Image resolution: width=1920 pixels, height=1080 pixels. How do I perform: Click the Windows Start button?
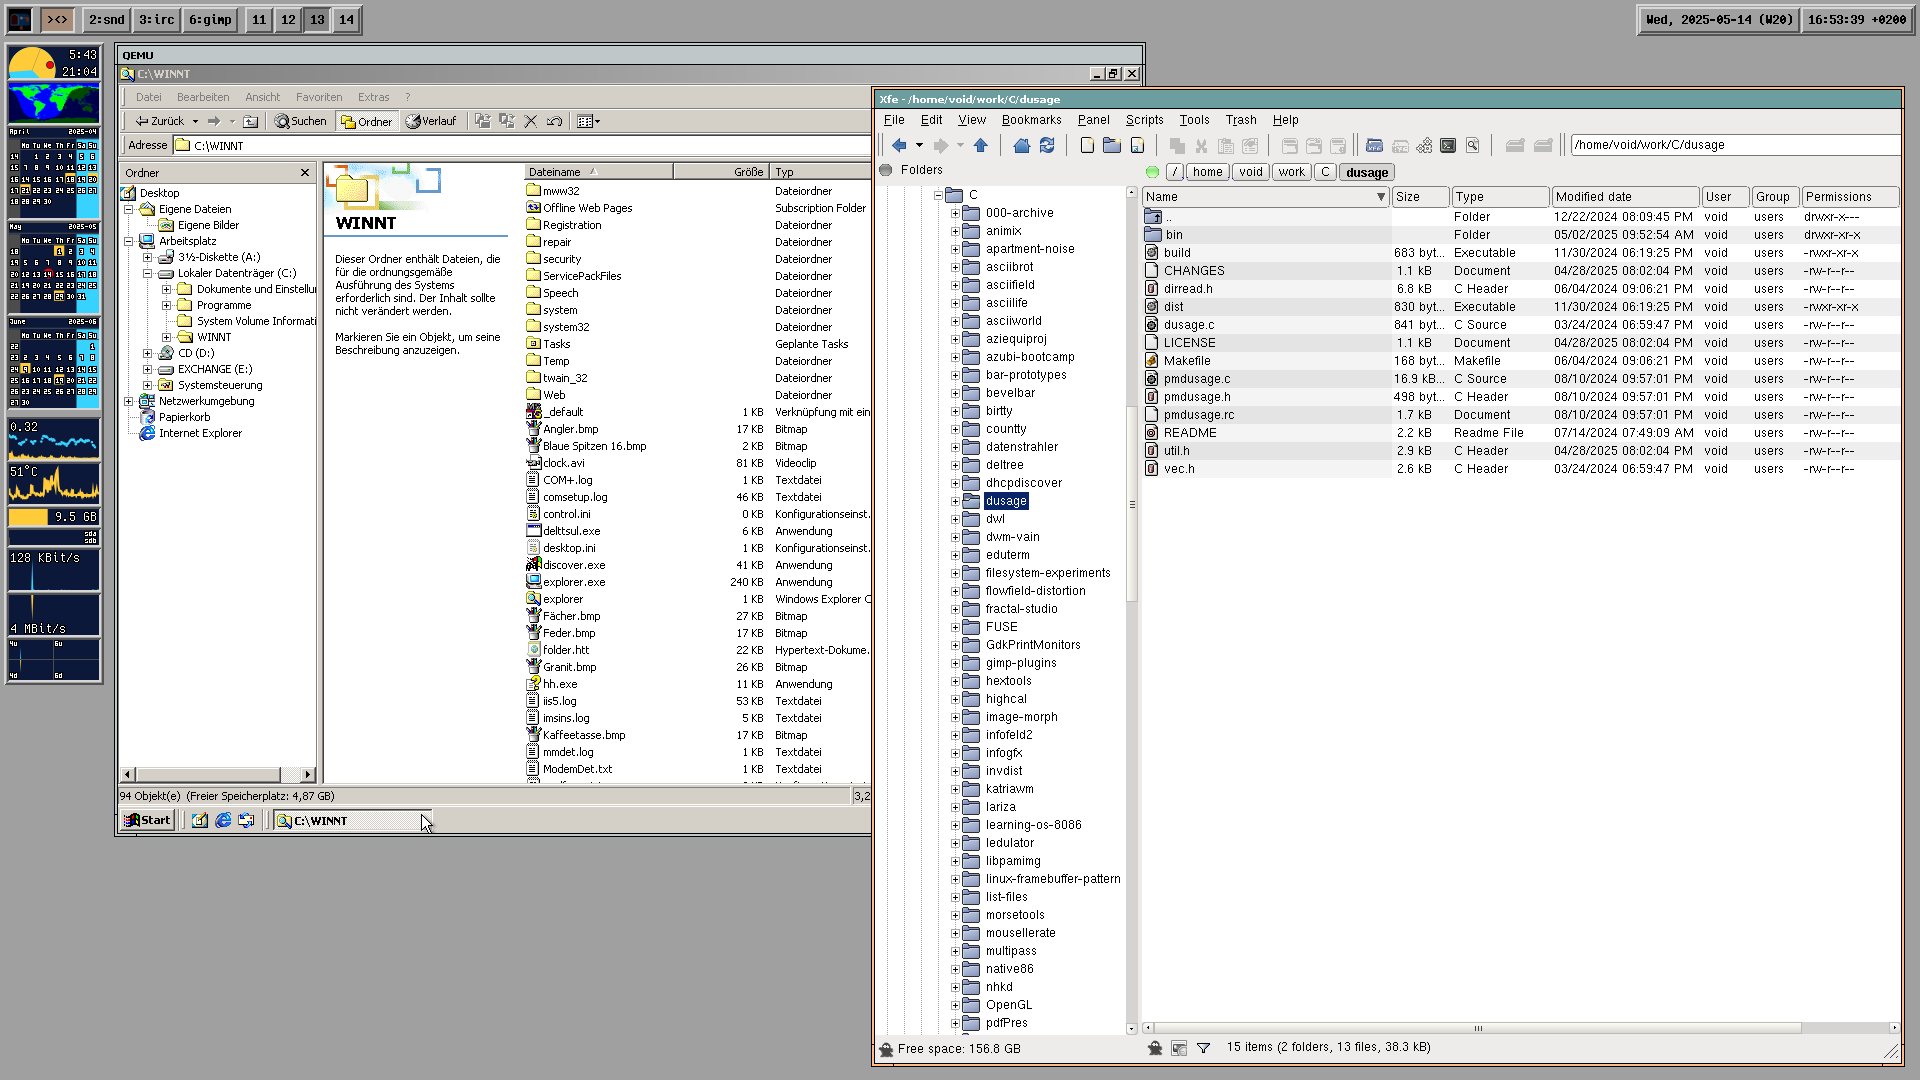click(148, 821)
